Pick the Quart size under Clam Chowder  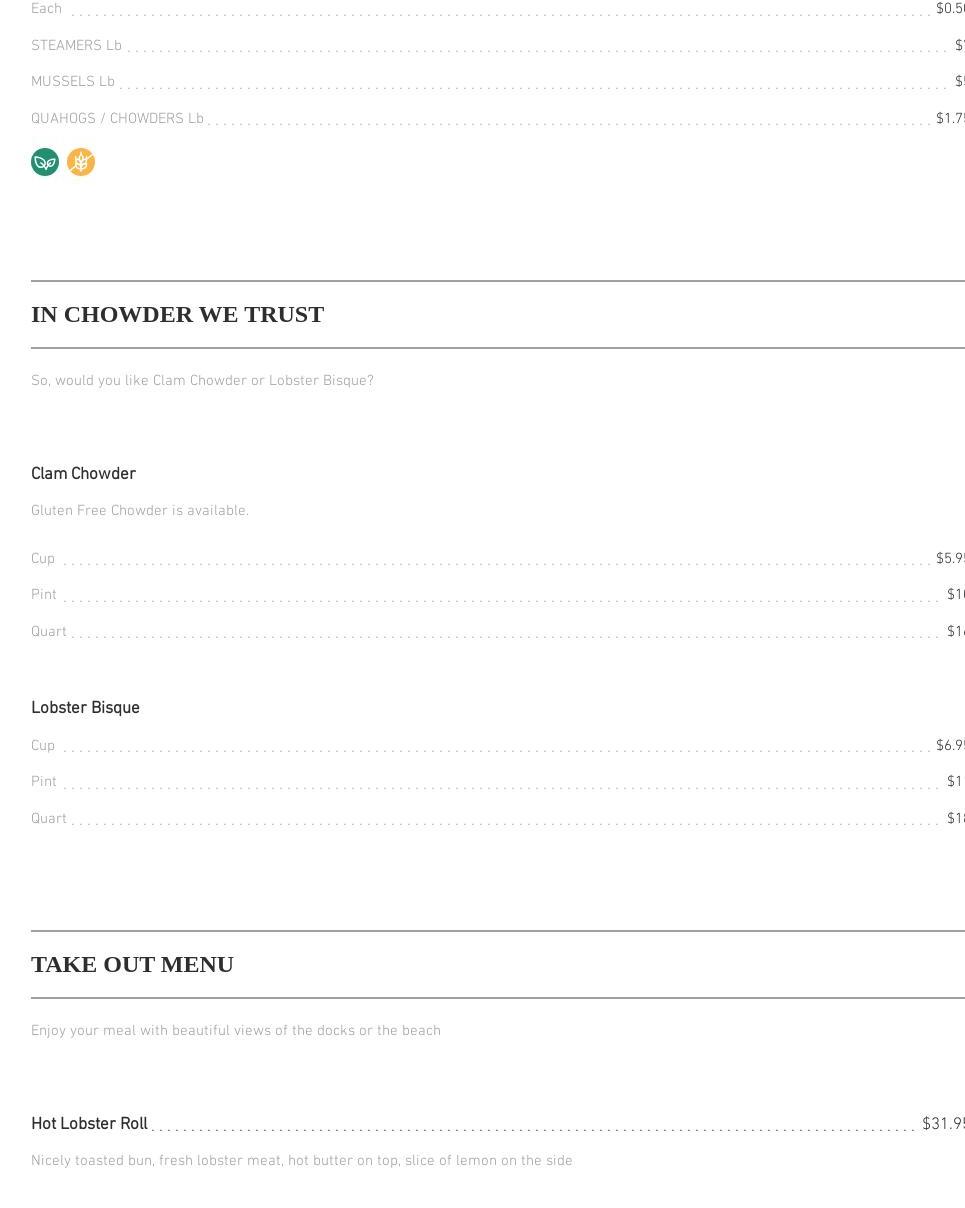pos(49,632)
